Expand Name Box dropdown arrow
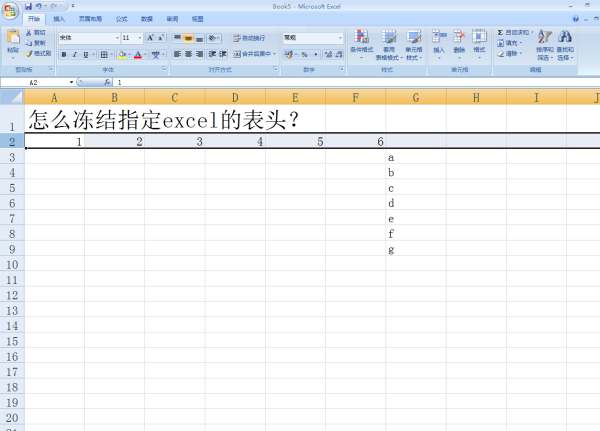The width and height of the screenshot is (600, 431). pos(71,82)
